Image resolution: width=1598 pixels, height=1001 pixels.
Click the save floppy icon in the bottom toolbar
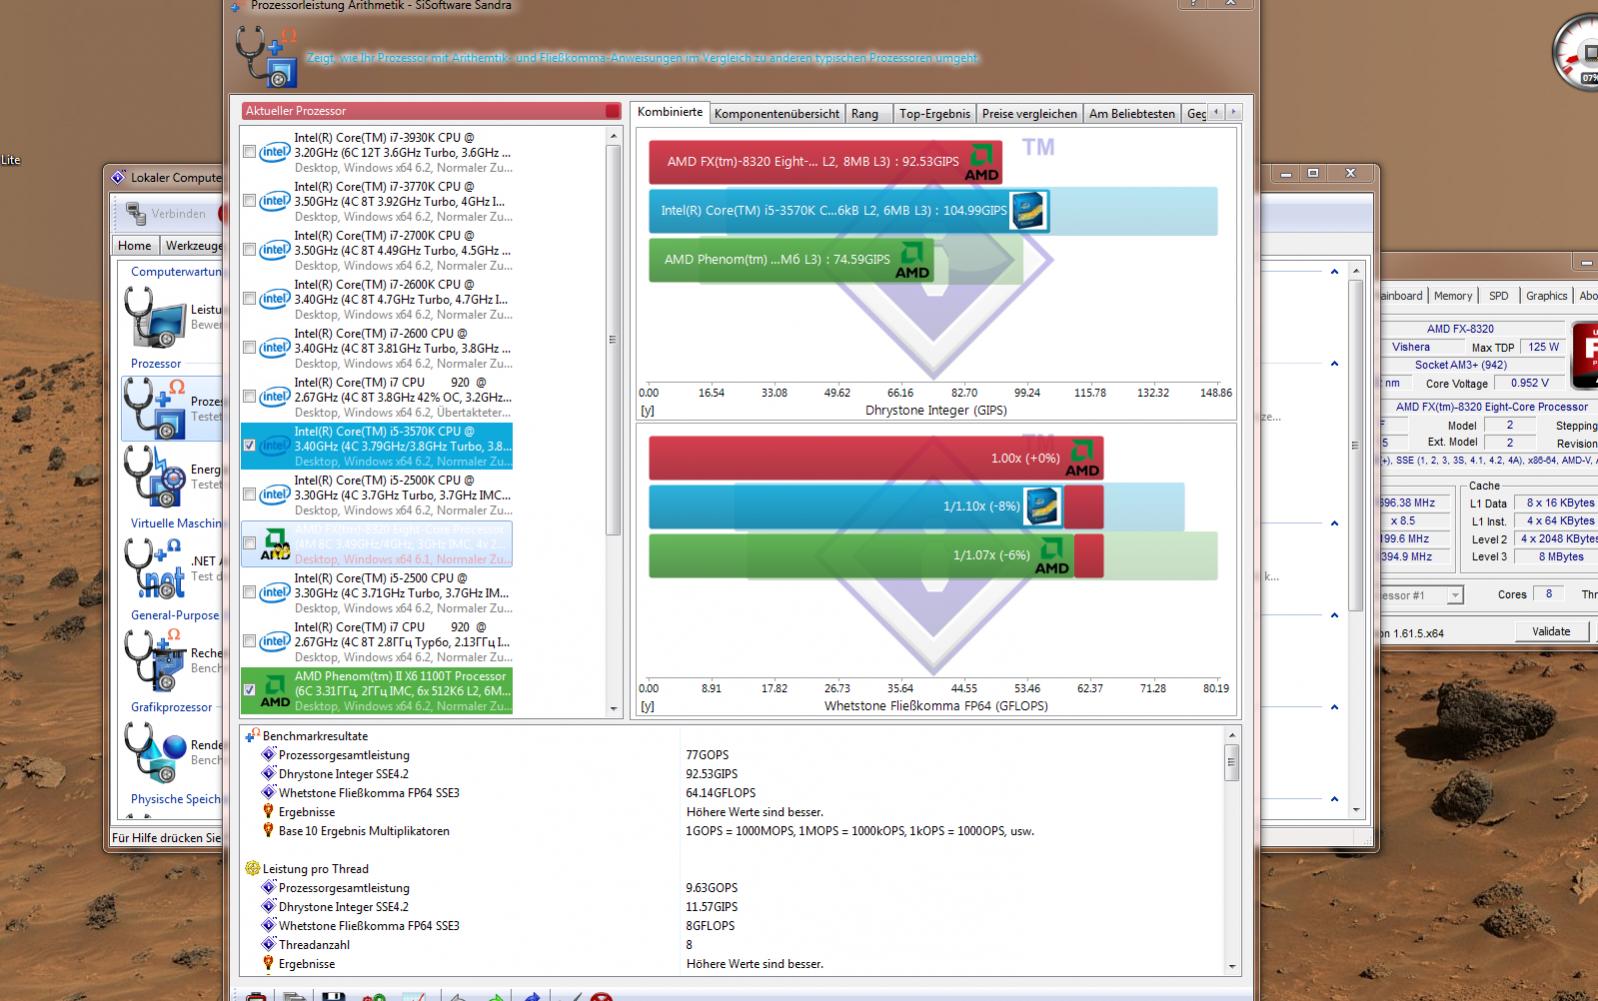[x=334, y=996]
